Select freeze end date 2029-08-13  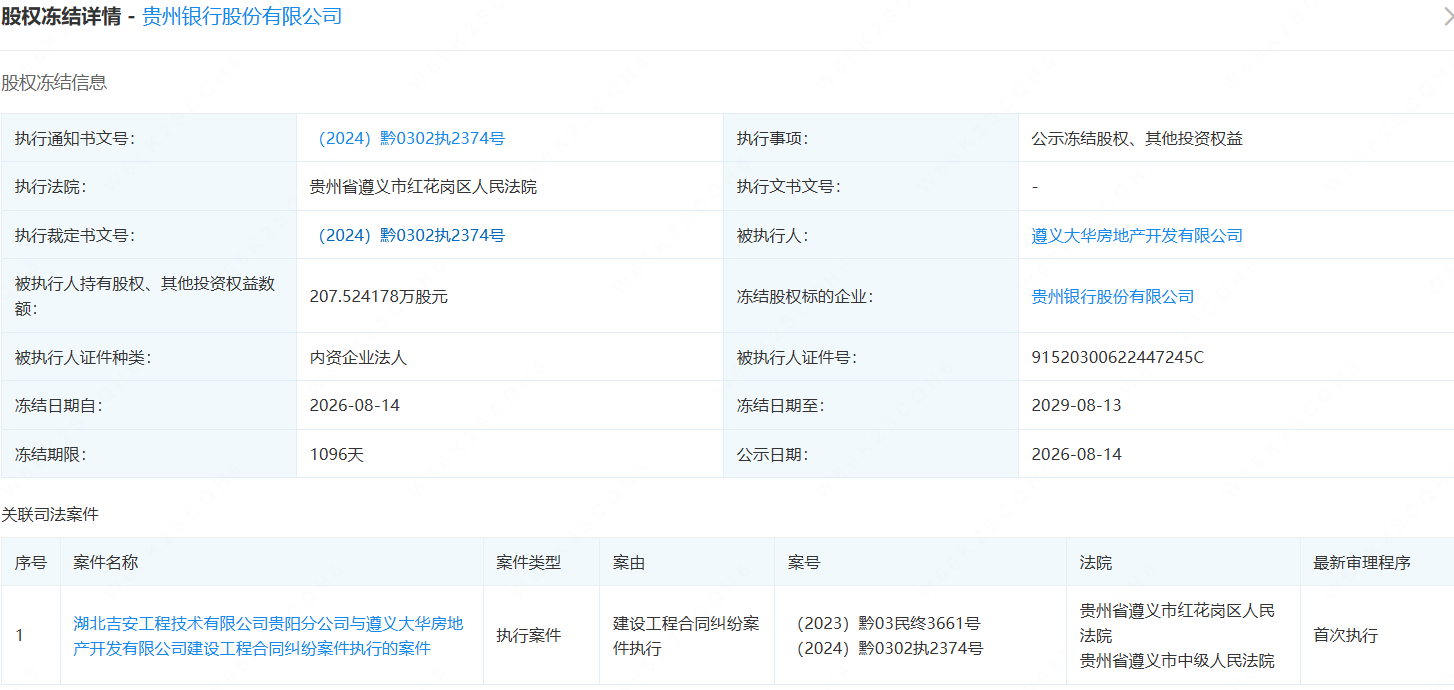click(1077, 406)
